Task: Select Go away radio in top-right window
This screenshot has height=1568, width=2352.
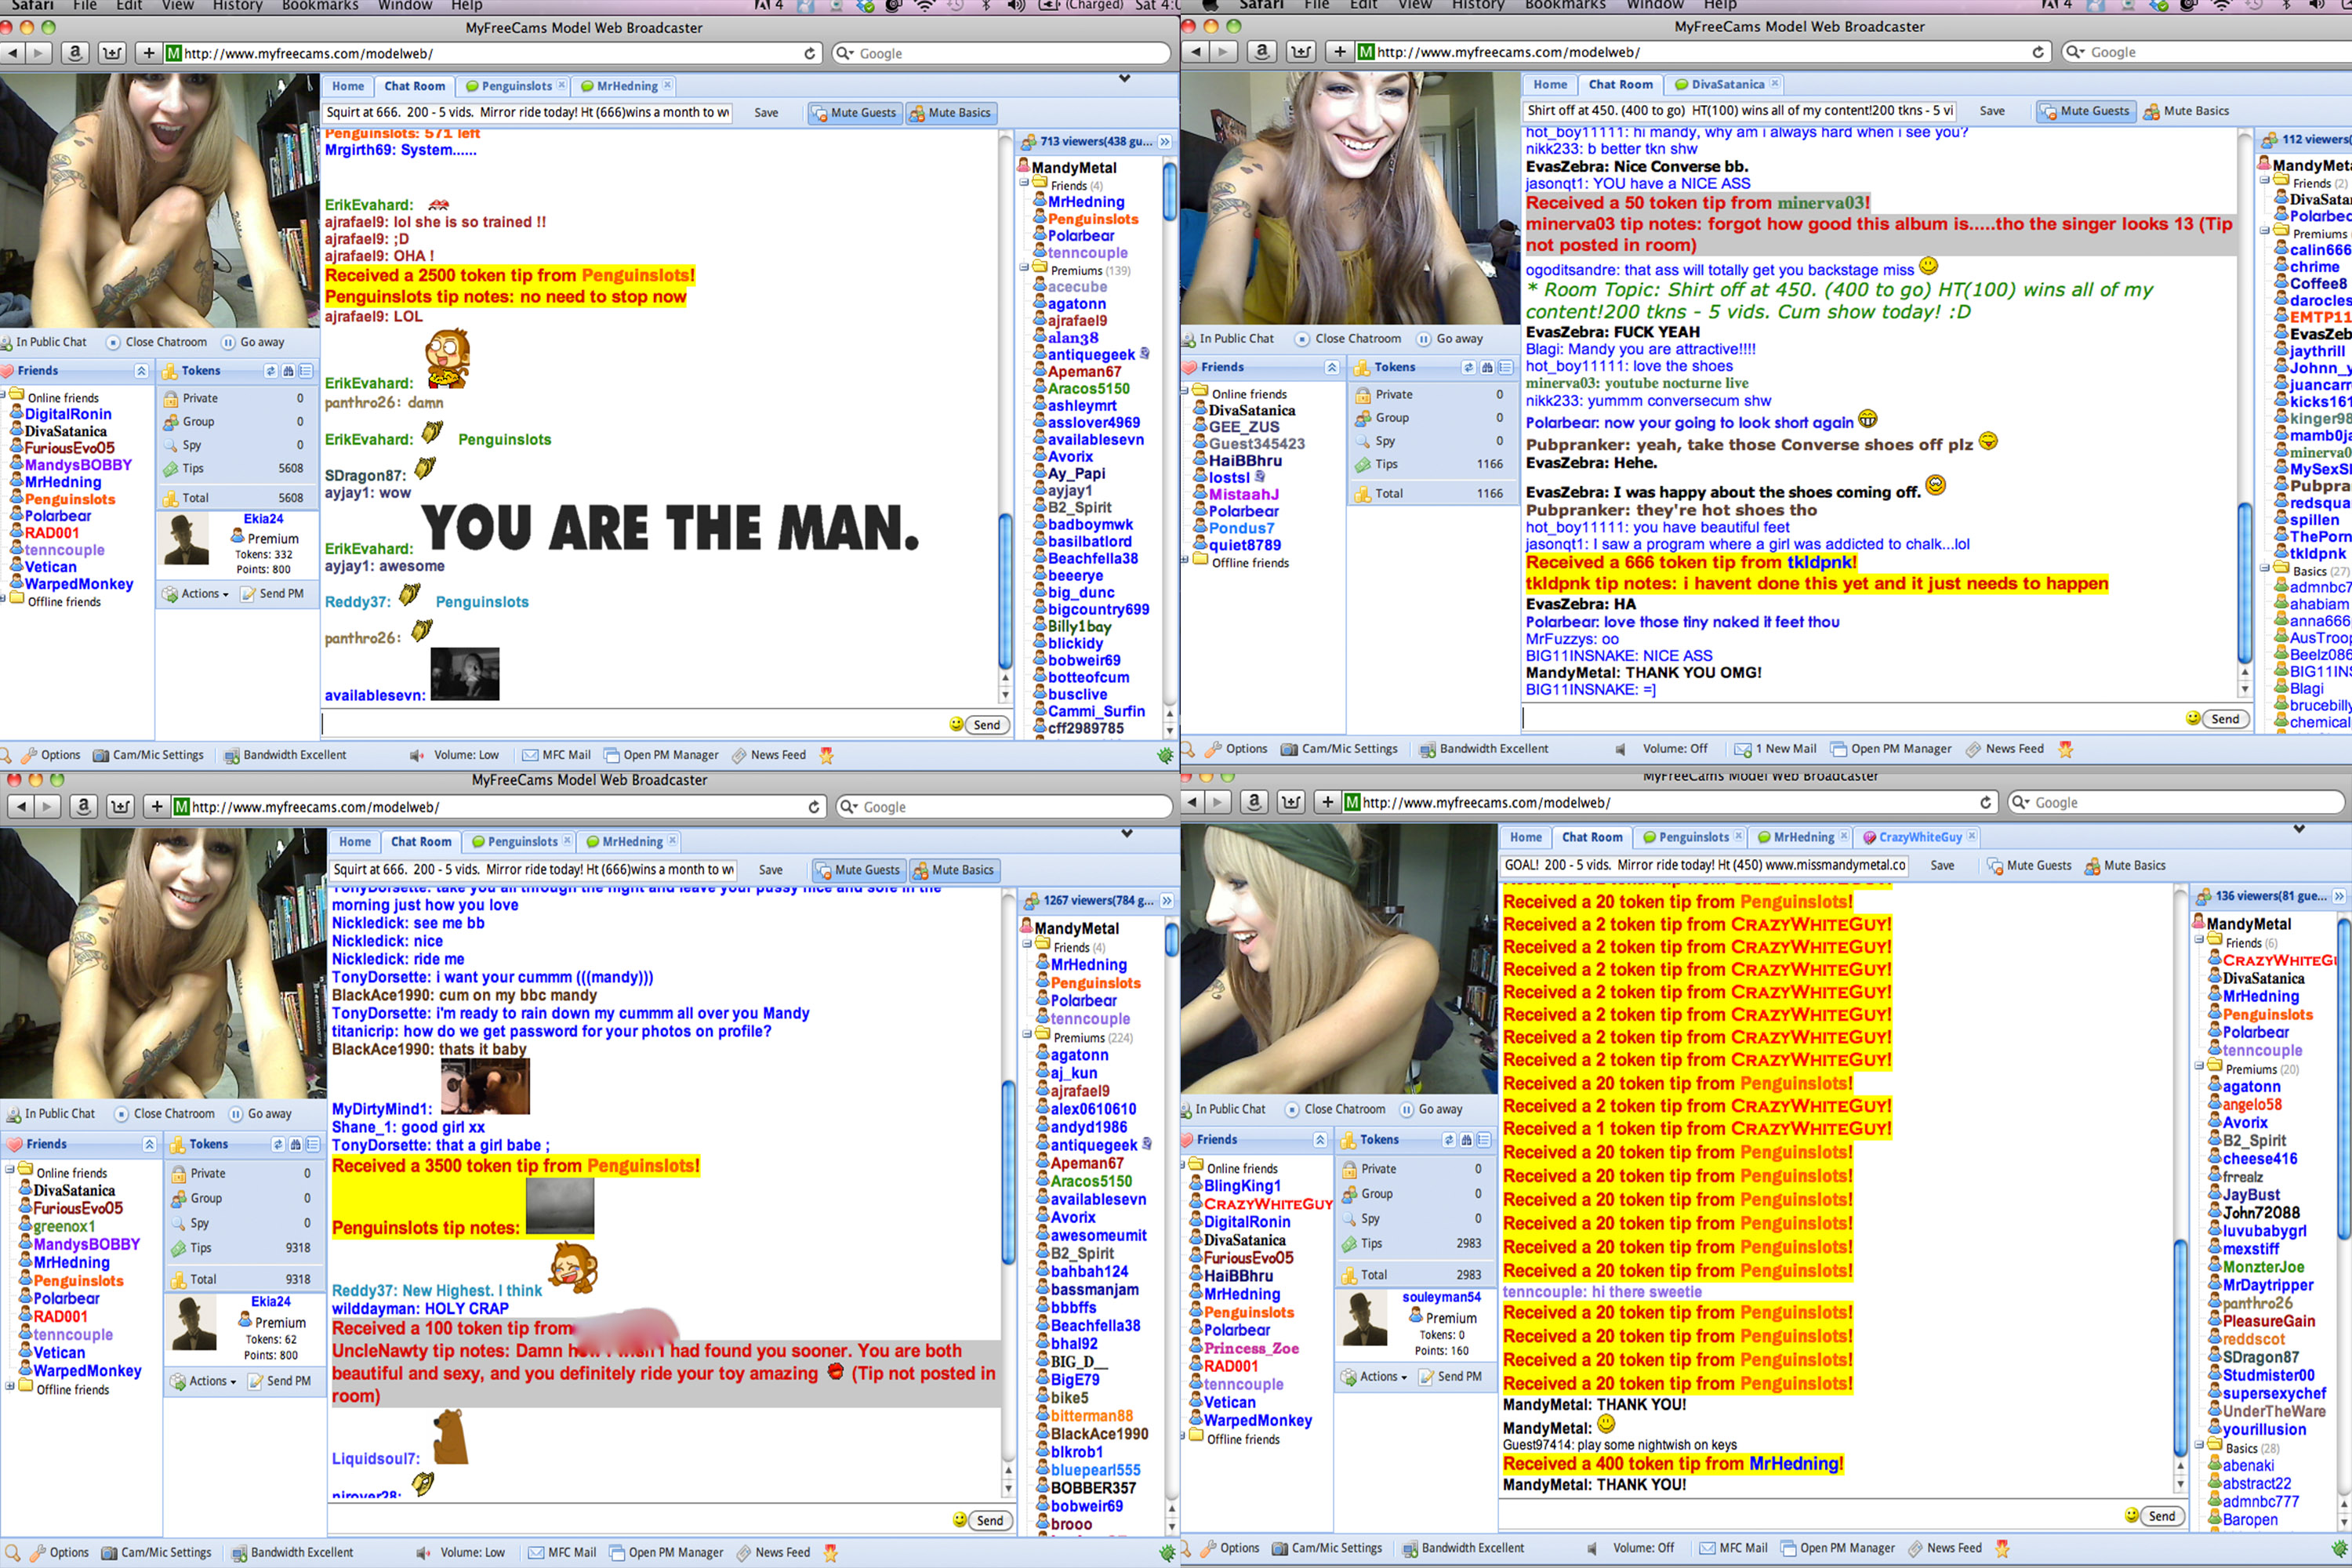Action: click(1424, 339)
